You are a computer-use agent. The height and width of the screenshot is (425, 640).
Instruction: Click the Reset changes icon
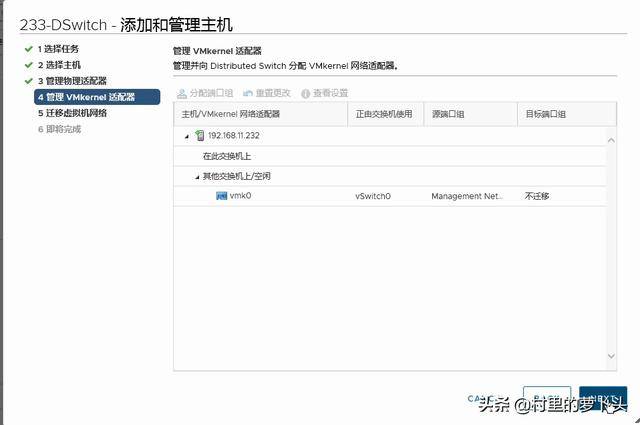[247, 93]
